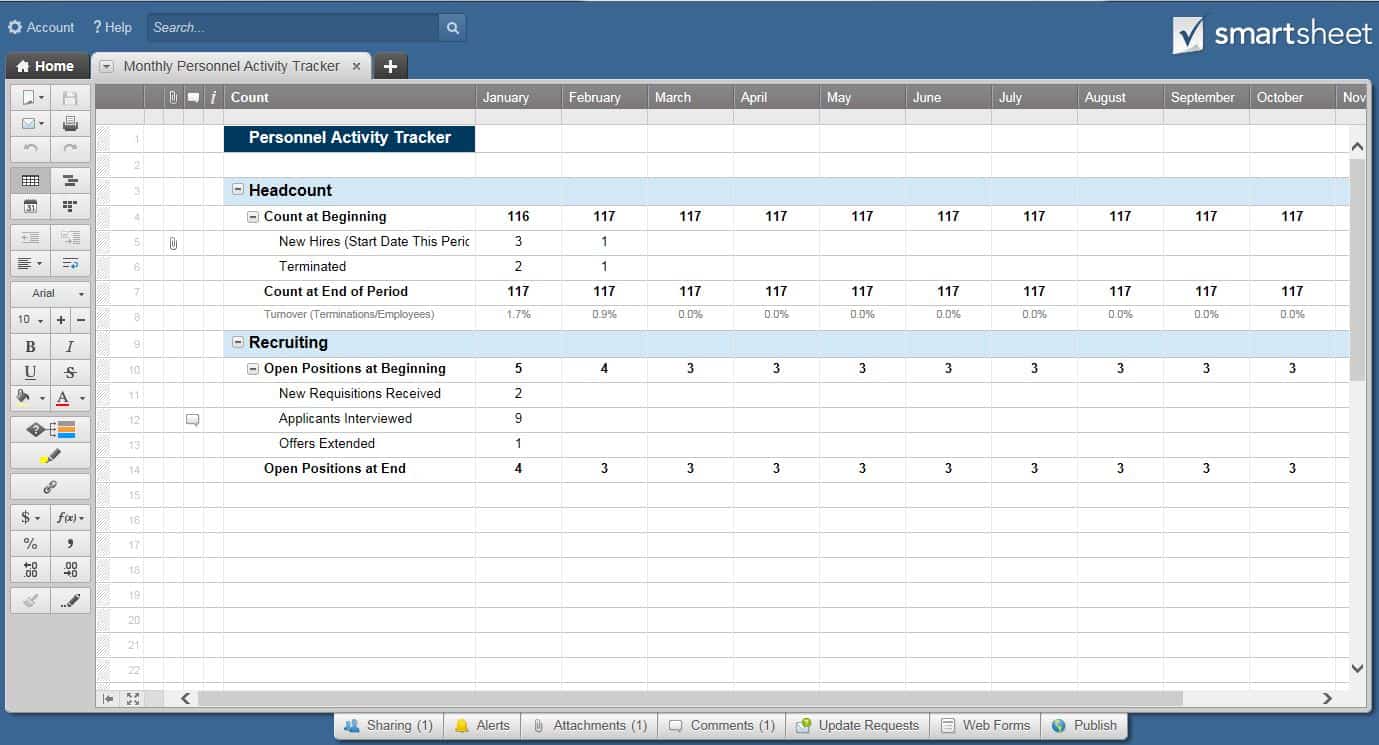
Task: Insert a hyperlink with the chain icon
Action: coord(49,486)
